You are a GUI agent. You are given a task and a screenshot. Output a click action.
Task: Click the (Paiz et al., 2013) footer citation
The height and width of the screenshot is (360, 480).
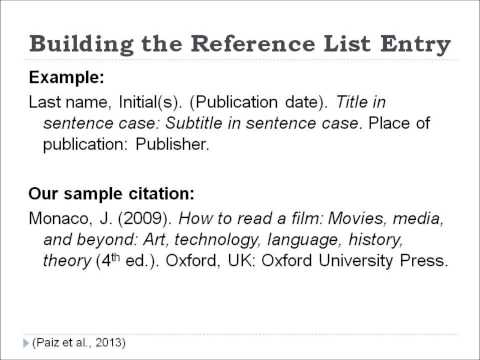click(79, 343)
